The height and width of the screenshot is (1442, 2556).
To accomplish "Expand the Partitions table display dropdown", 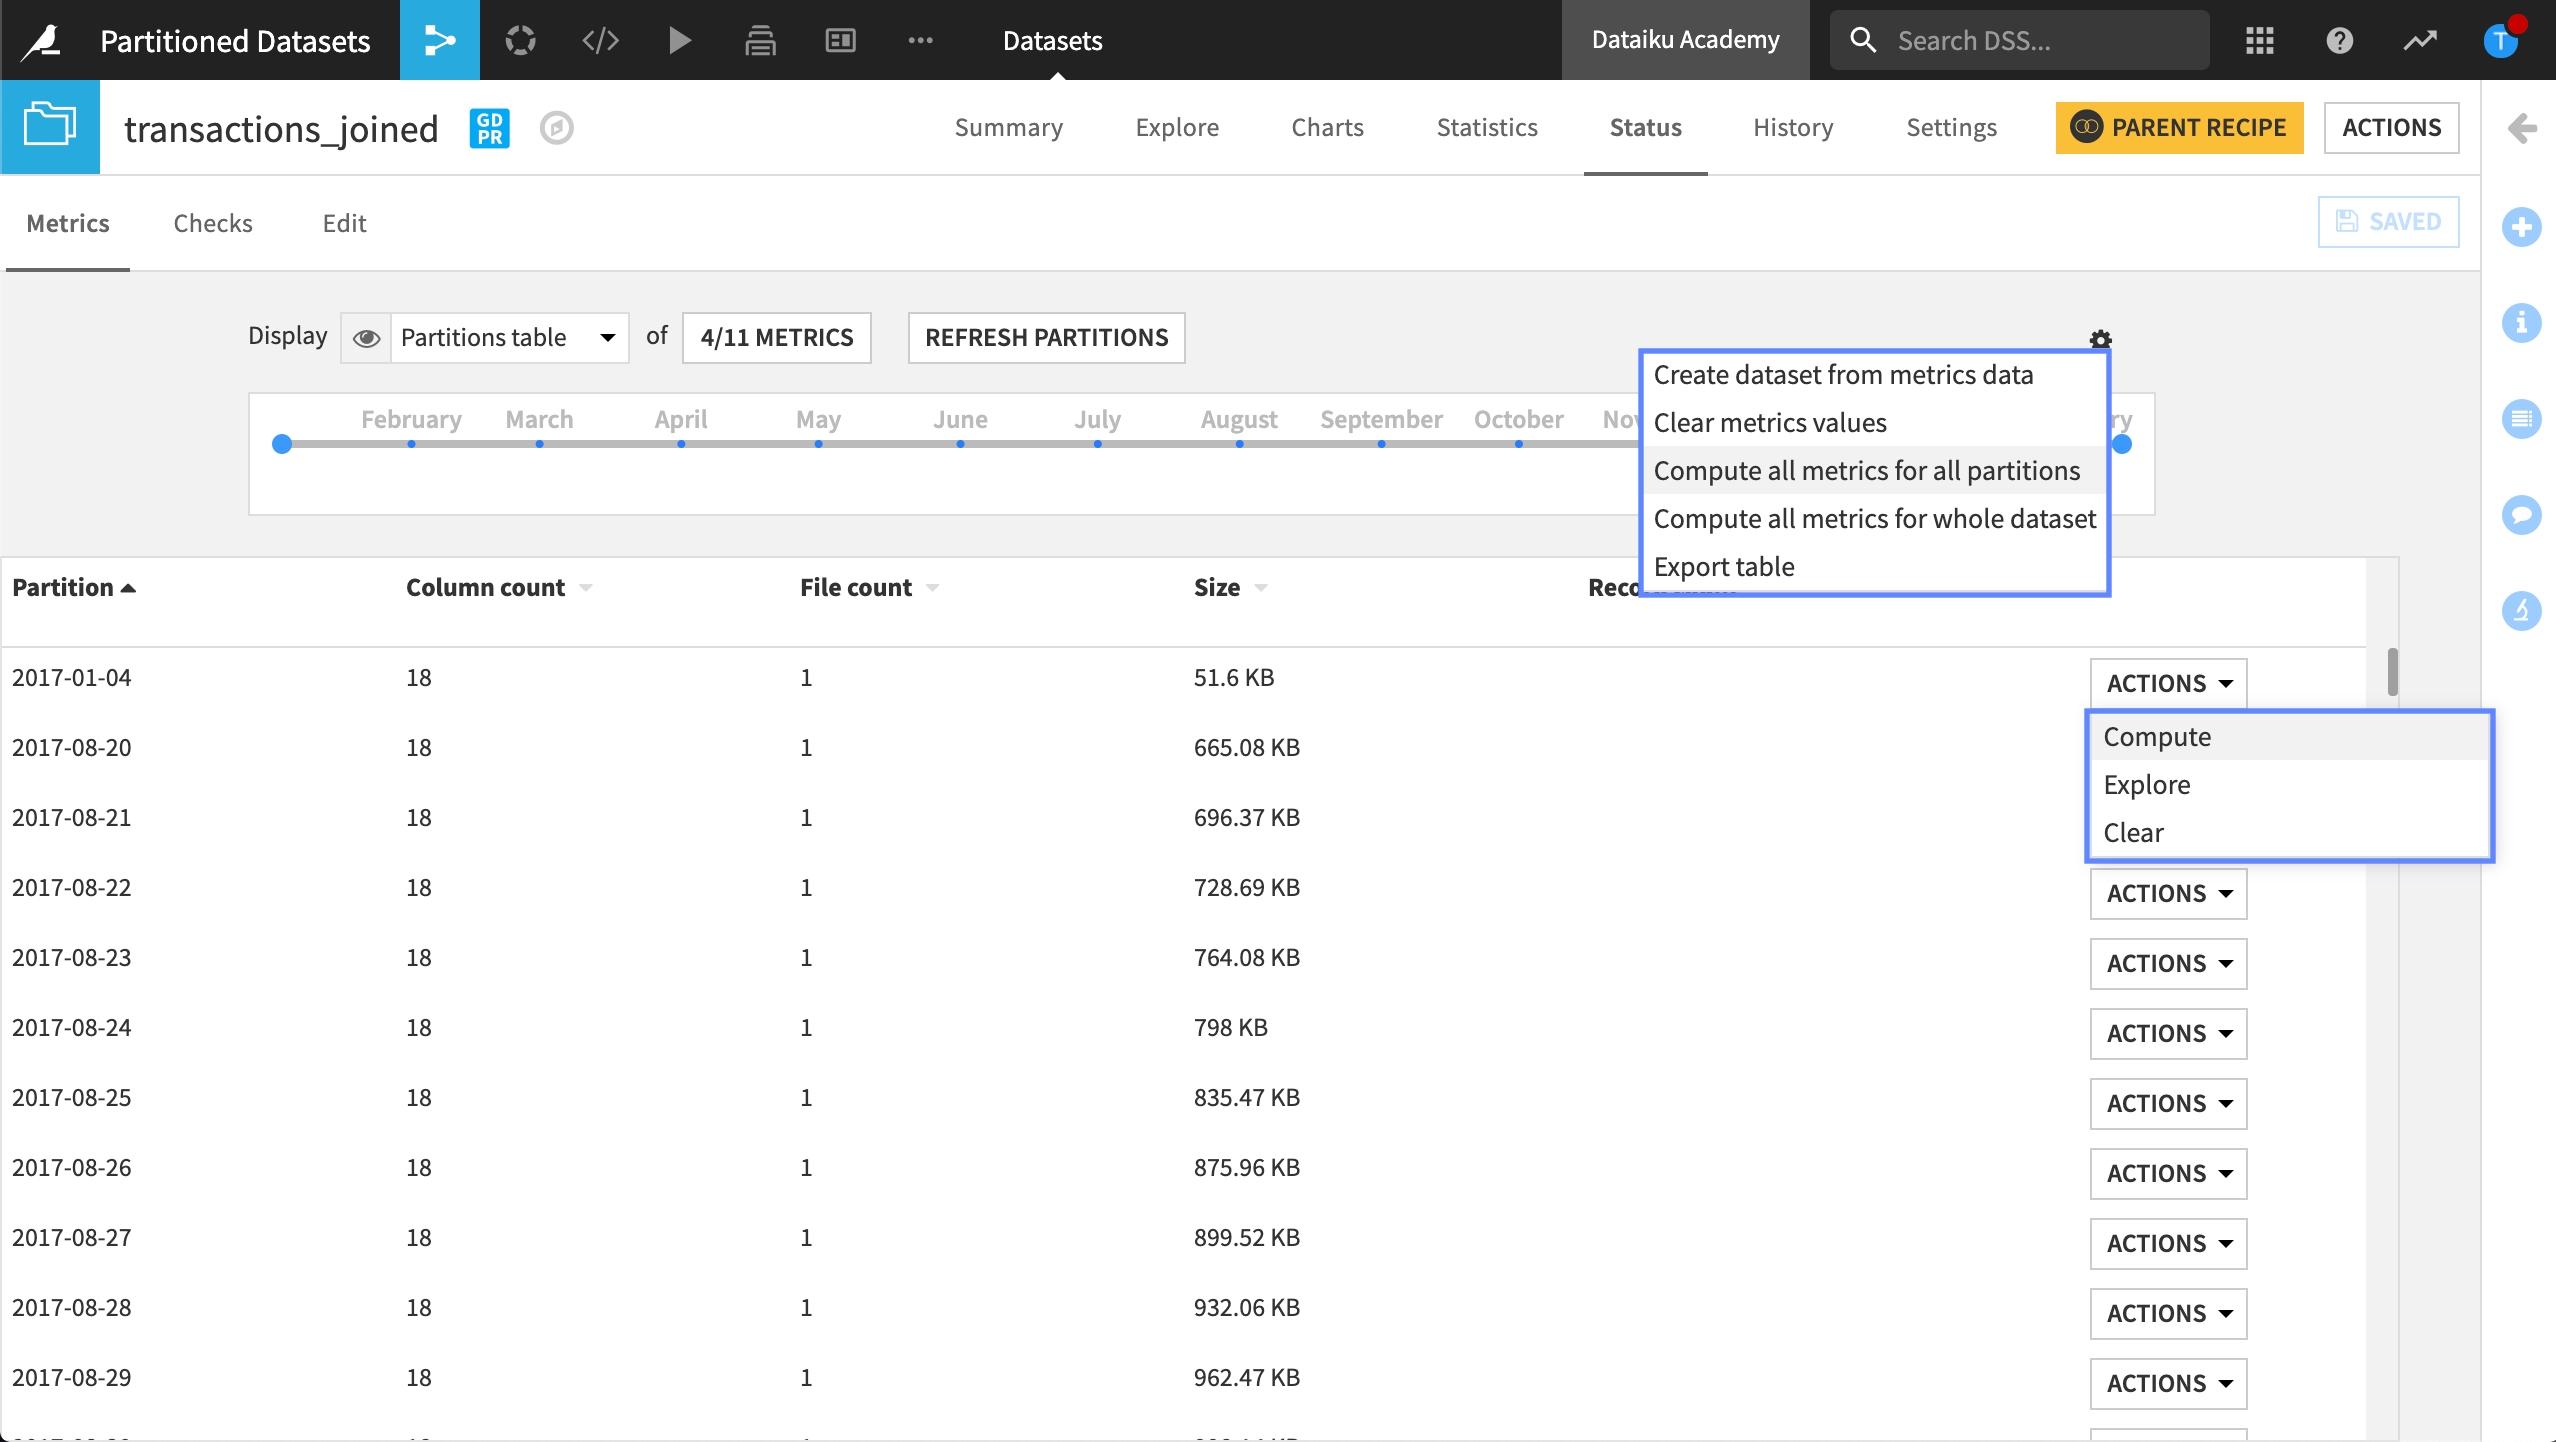I will point(604,337).
